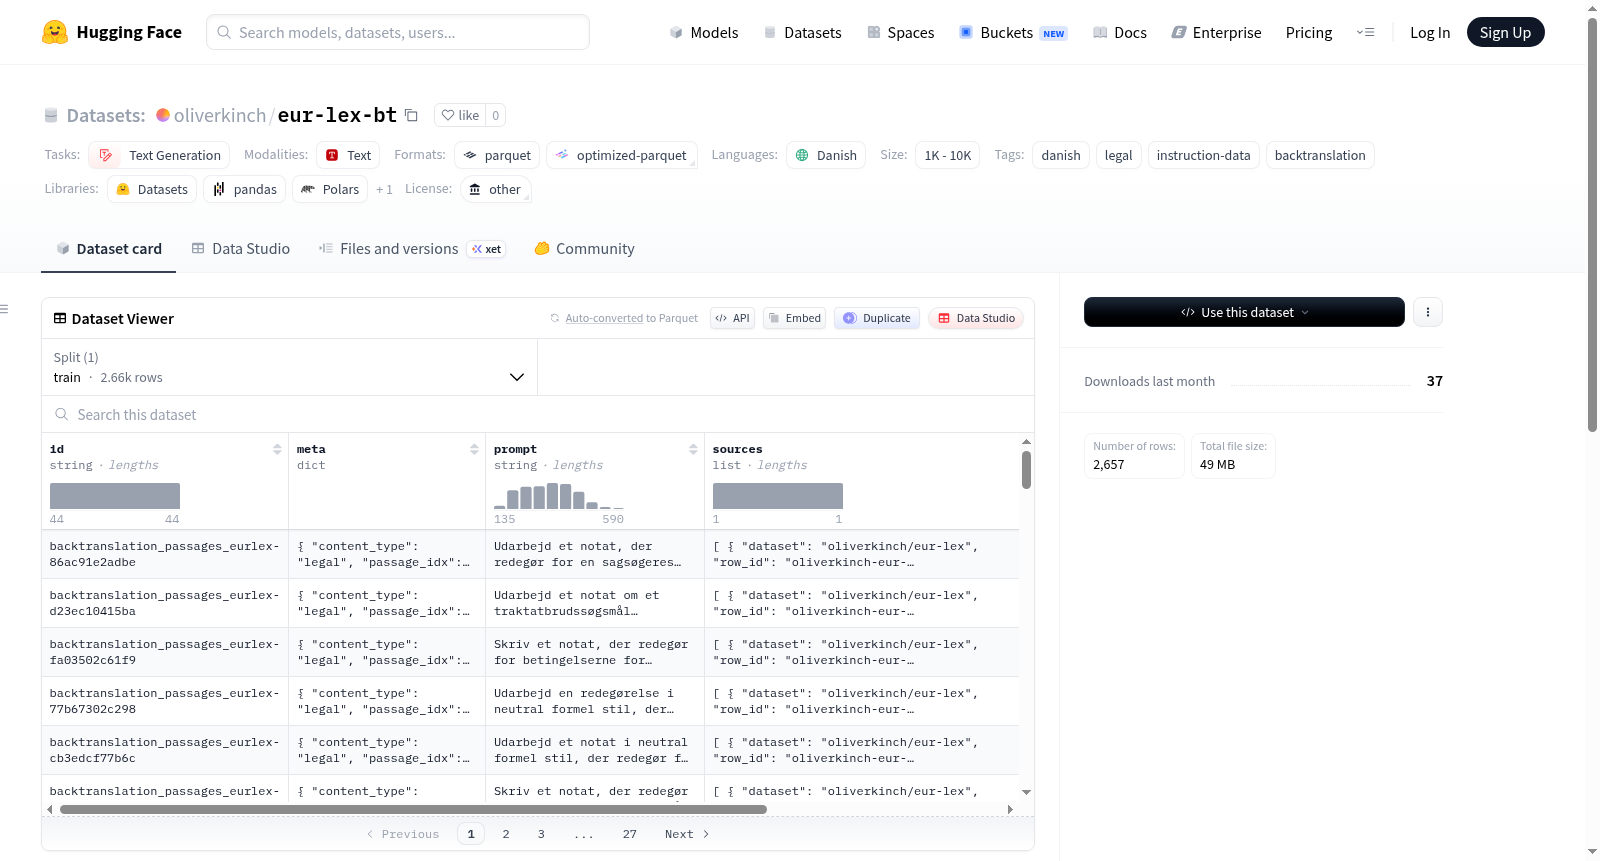Open the three-dot dataset options menu
The width and height of the screenshot is (1600, 861).
point(1427,312)
